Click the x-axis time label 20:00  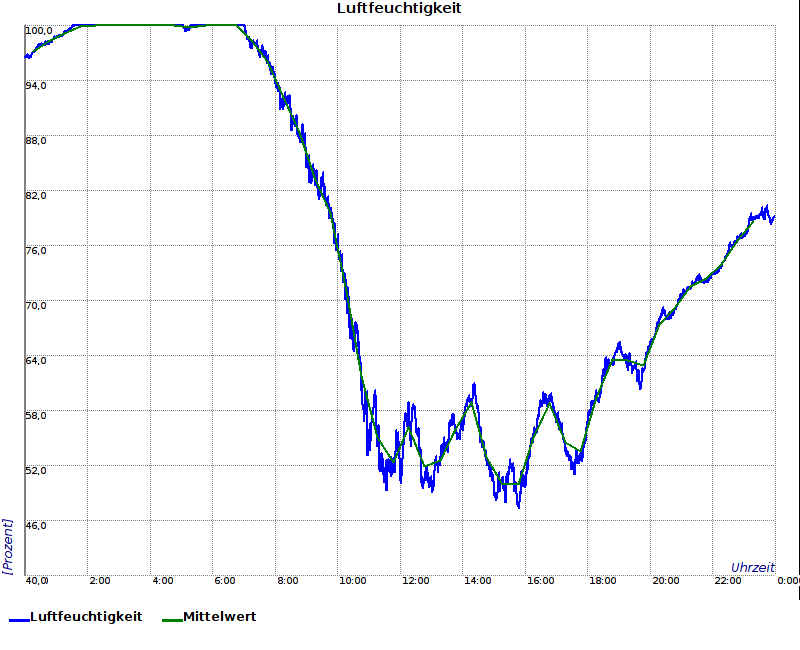[666, 581]
